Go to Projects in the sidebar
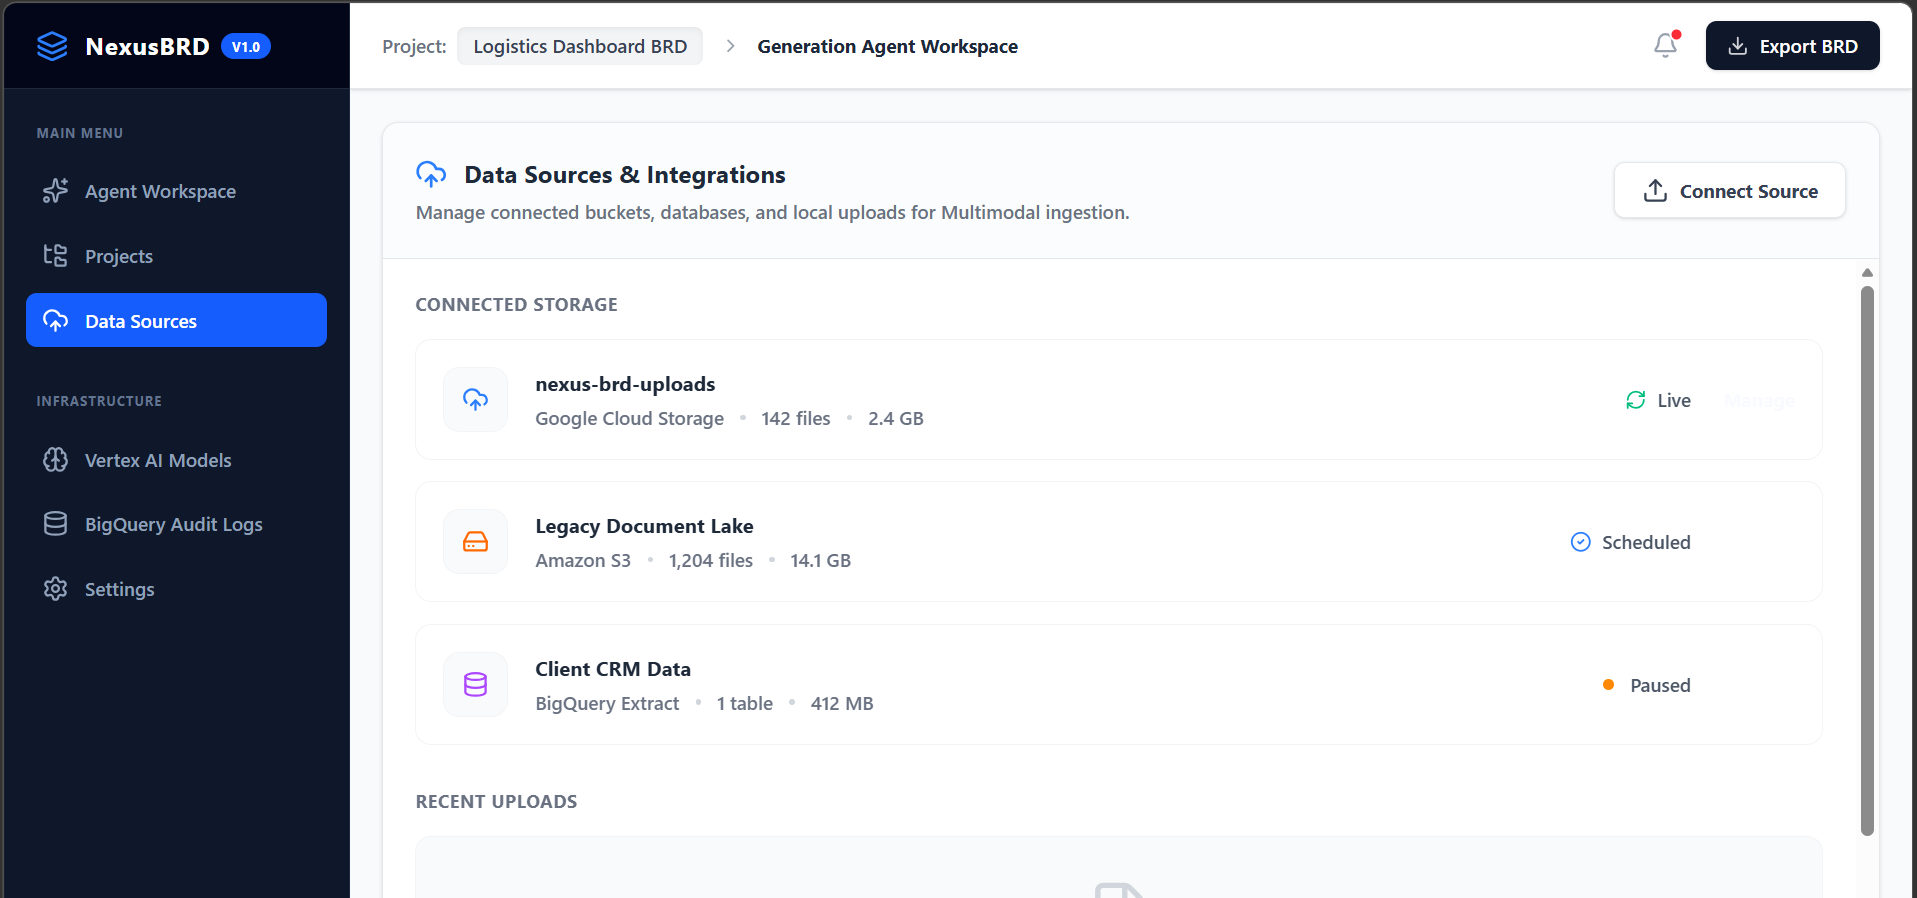This screenshot has width=1917, height=898. [x=176, y=256]
